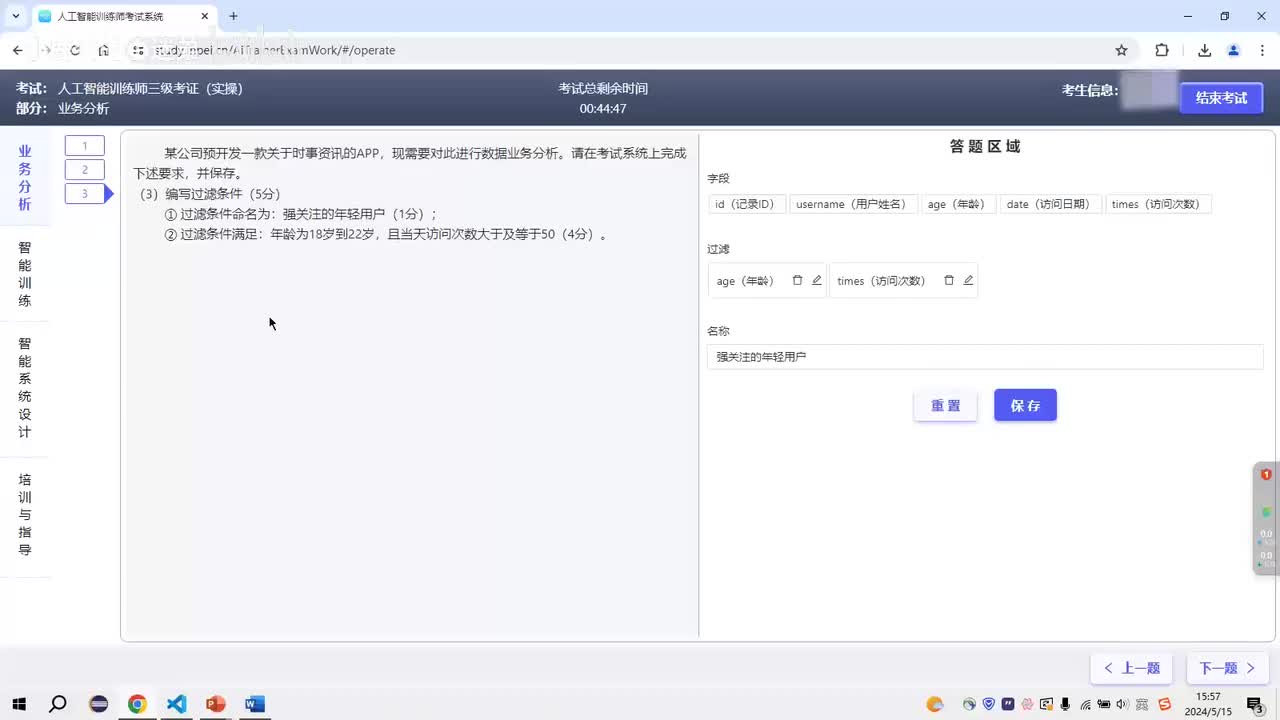Expand the tab search dropdown arrow
Image resolution: width=1280 pixels, height=720 pixels.
(x=15, y=16)
